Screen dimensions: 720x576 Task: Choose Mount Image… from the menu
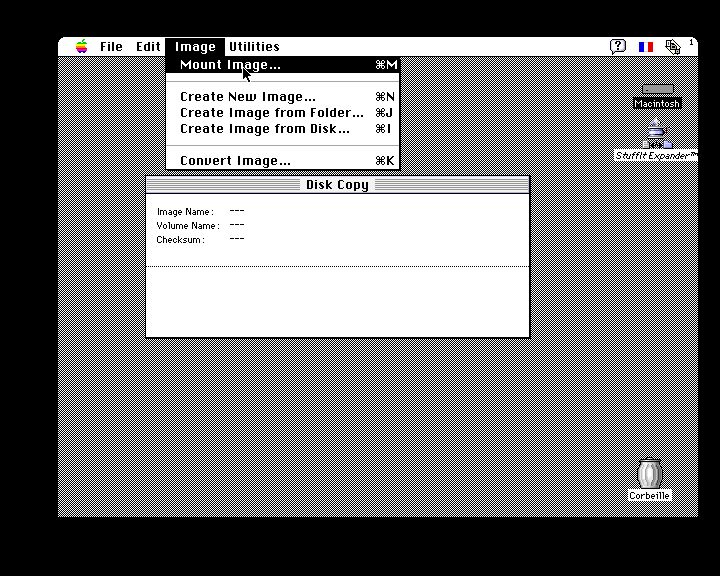click(230, 65)
